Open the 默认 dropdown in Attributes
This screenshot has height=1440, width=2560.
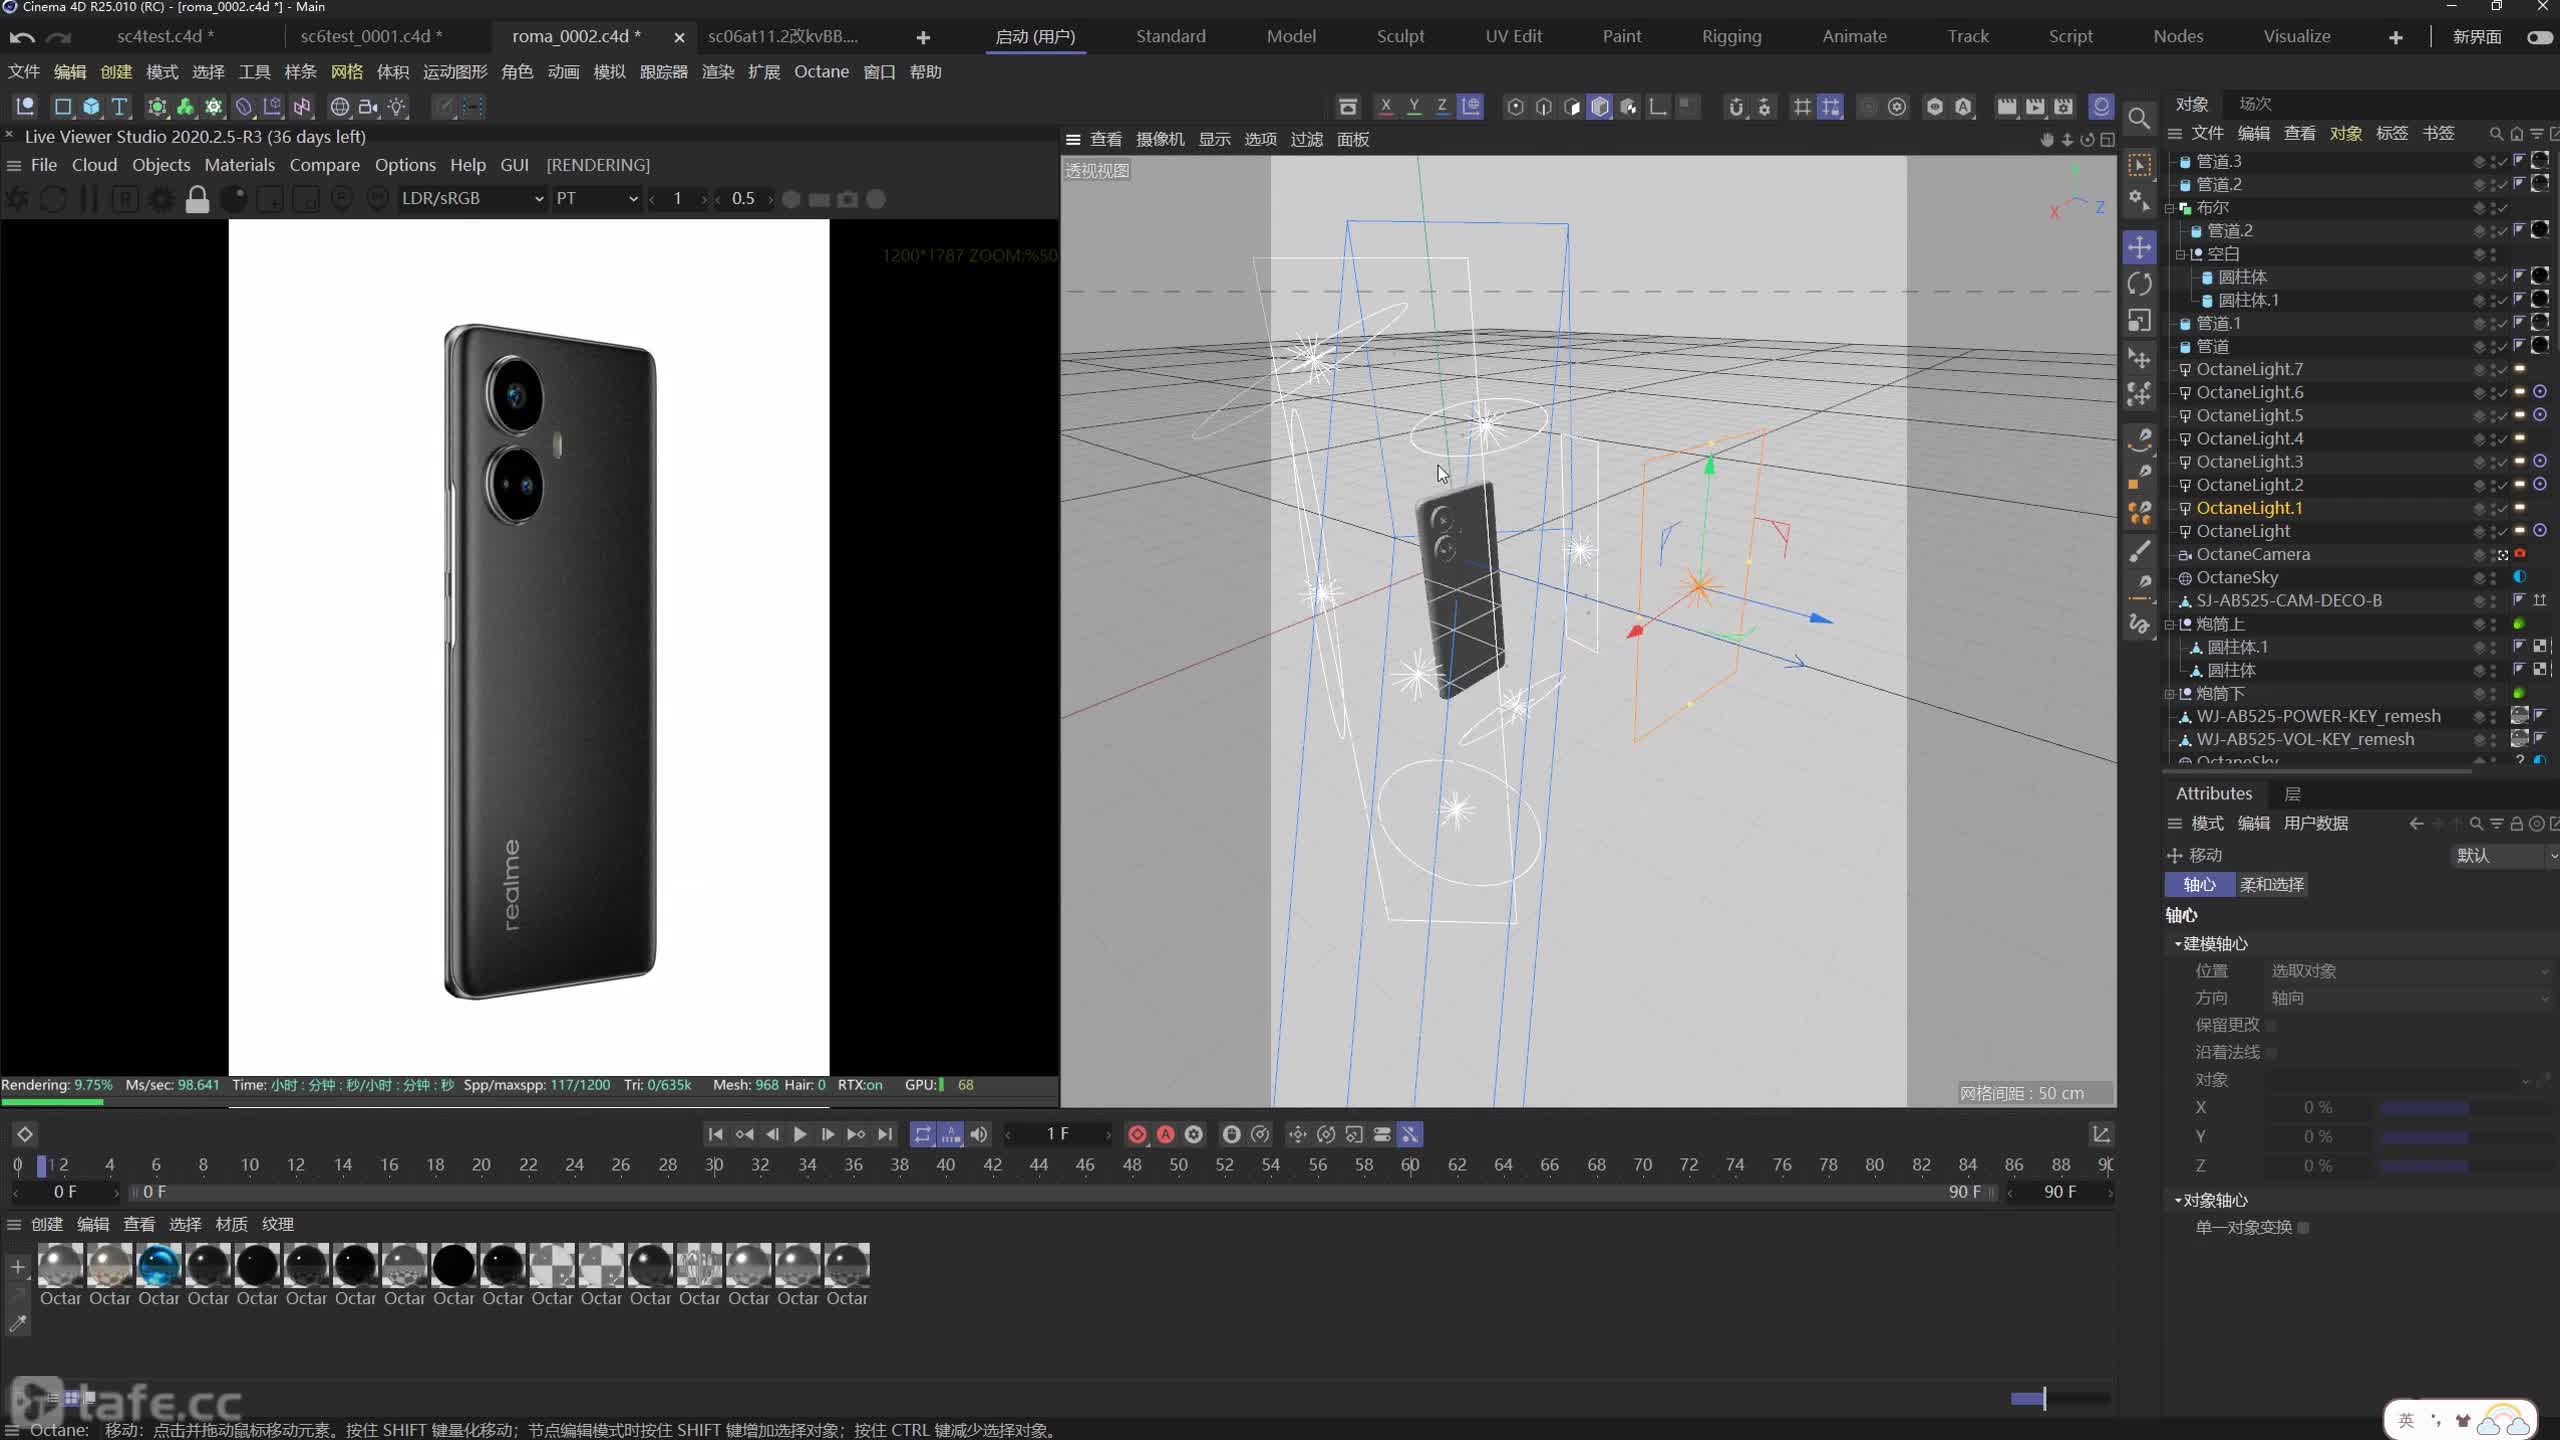pyautogui.click(x=2504, y=856)
